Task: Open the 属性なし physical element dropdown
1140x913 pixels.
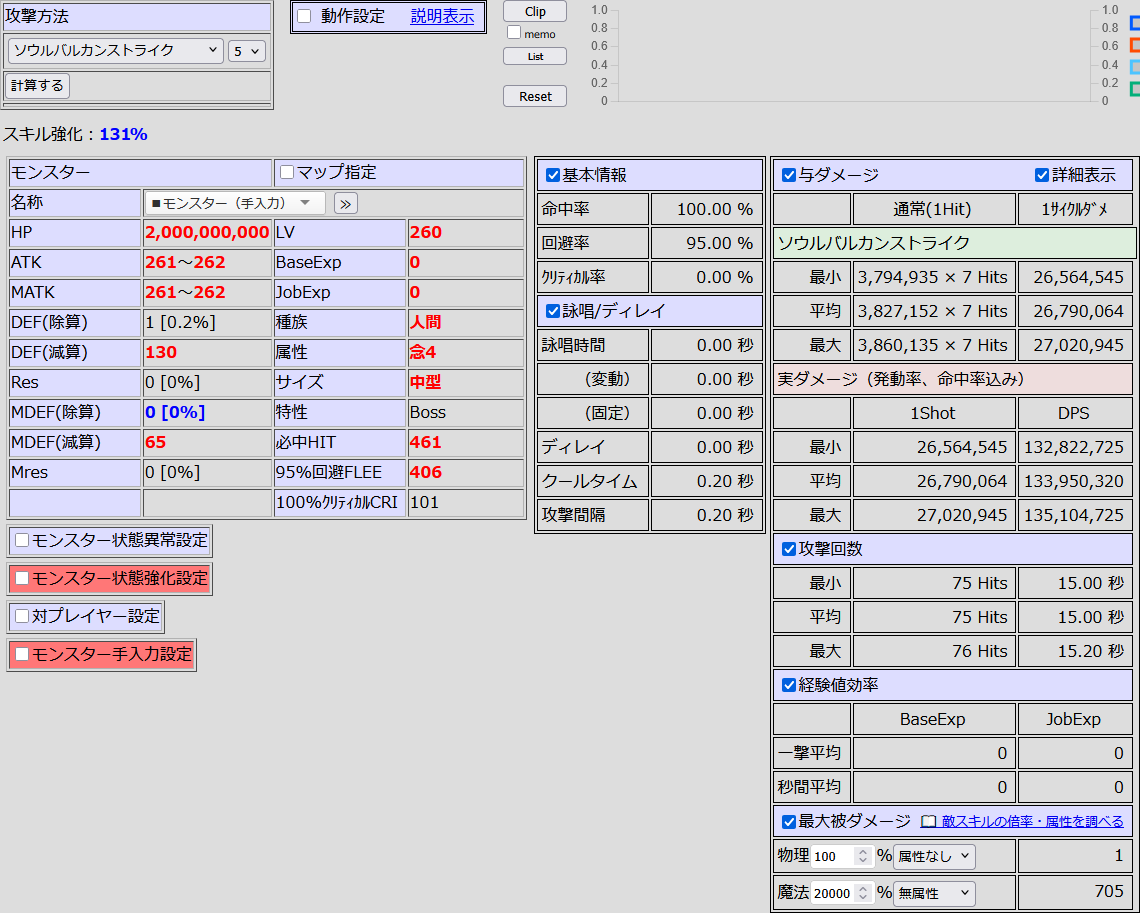Action: click(x=934, y=856)
